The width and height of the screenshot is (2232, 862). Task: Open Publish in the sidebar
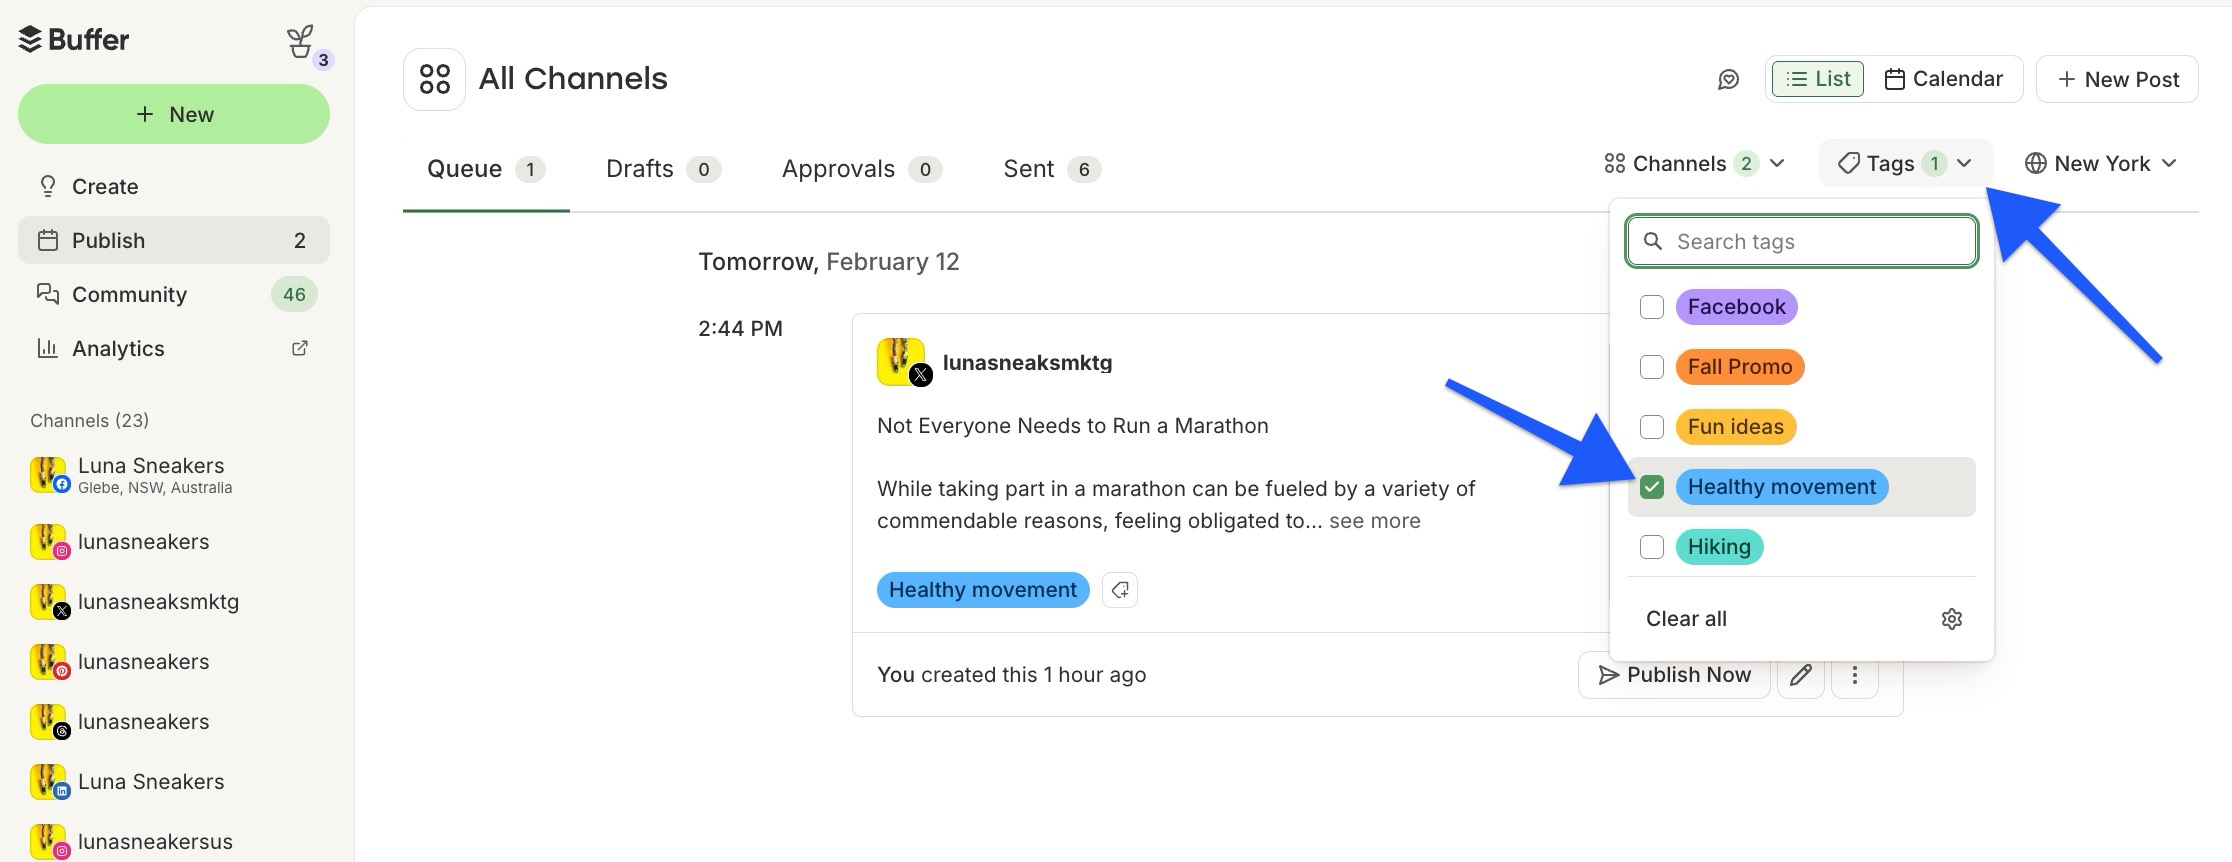(174, 240)
